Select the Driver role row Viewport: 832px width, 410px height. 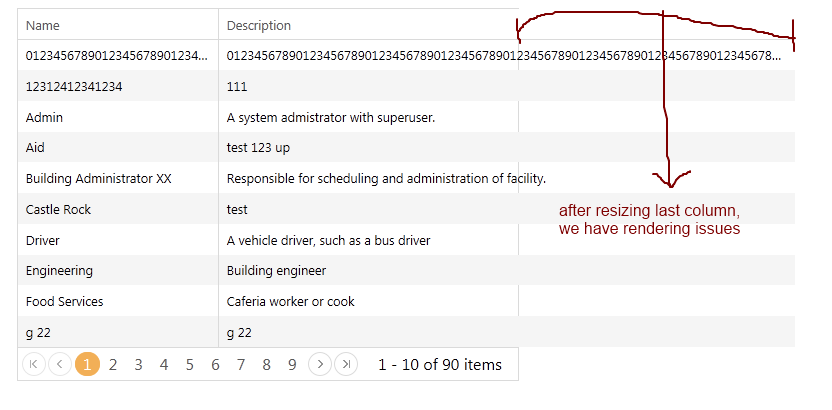[43, 241]
